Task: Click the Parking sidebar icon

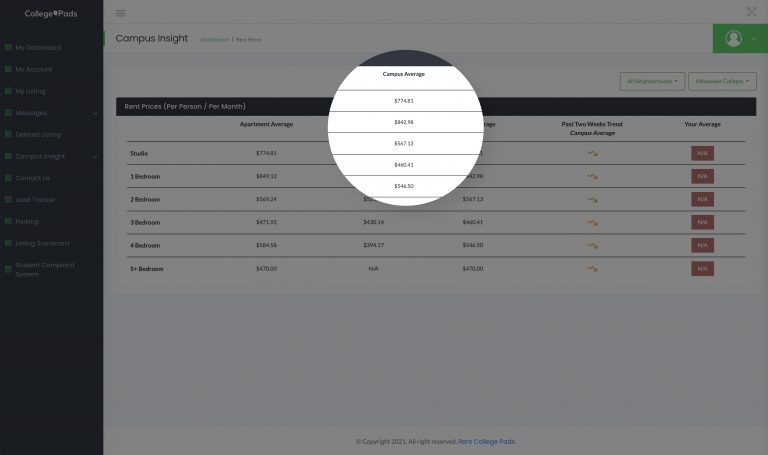Action: click(x=8, y=221)
